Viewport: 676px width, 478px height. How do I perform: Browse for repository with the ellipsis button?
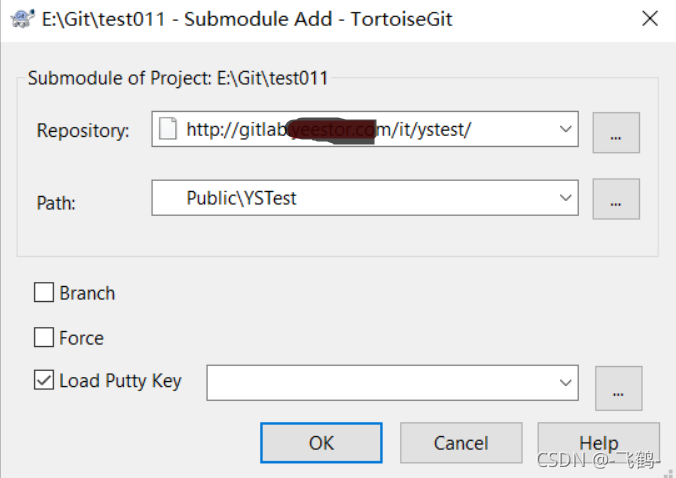pos(616,132)
